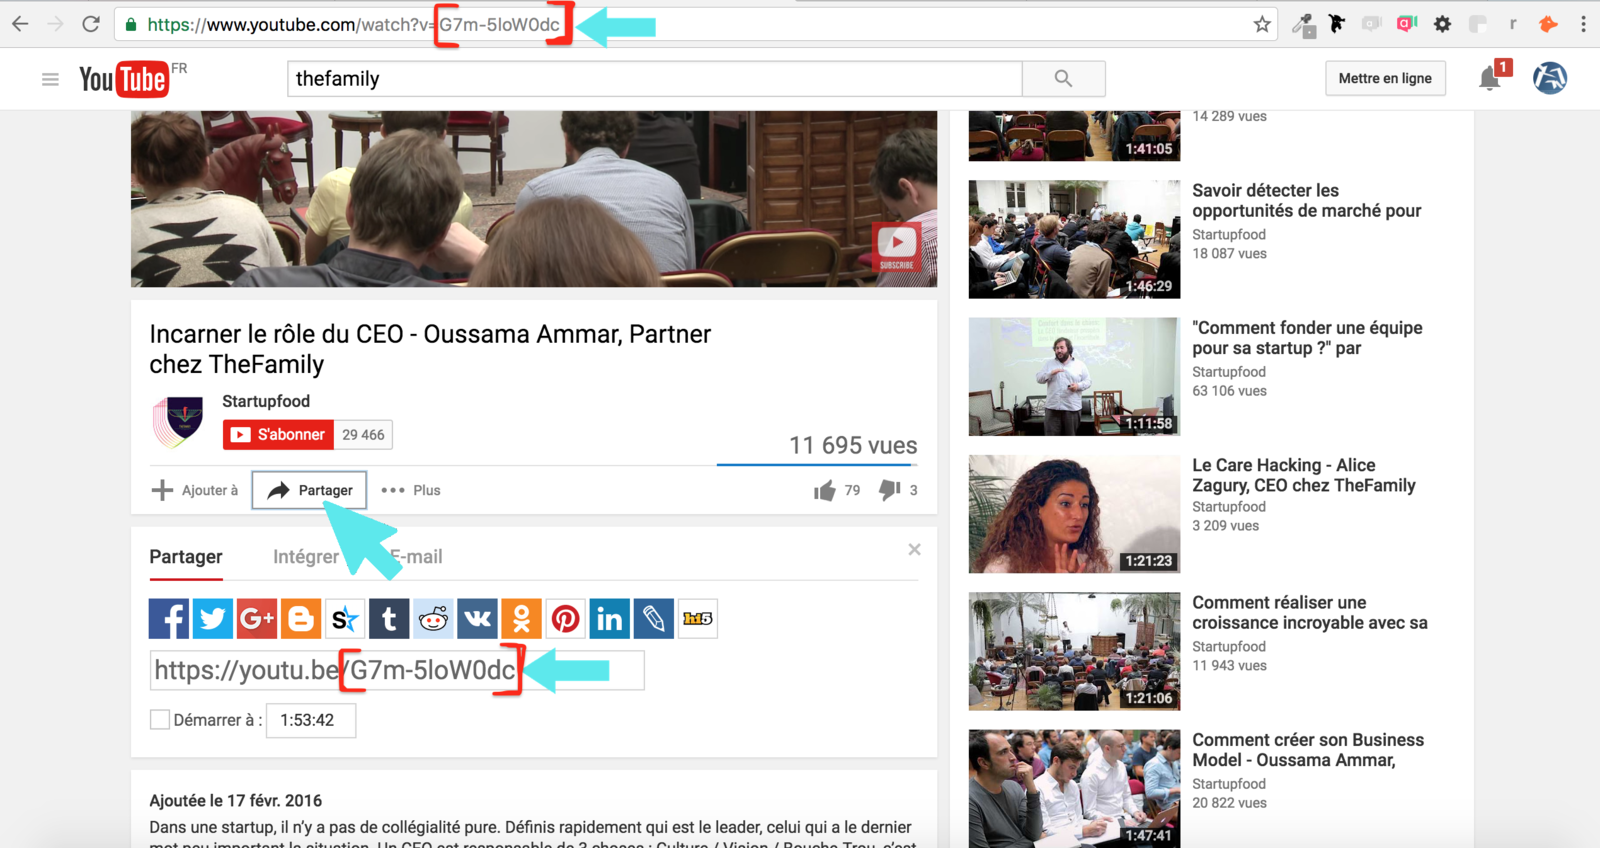
Task: Click the youtu.be share link field
Action: (397, 670)
